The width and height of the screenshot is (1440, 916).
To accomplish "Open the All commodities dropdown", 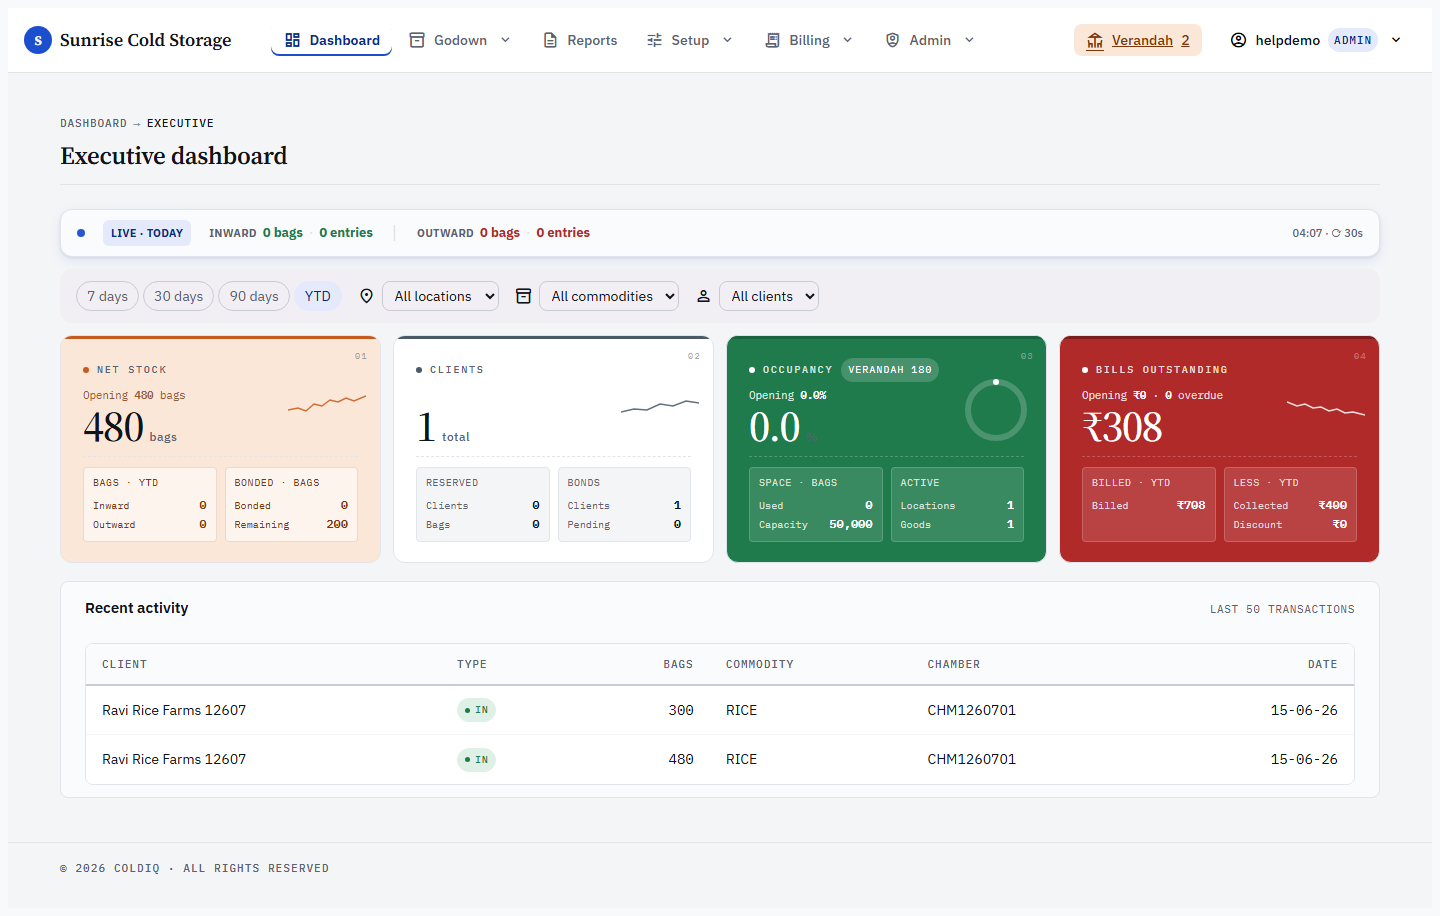I will coord(609,296).
